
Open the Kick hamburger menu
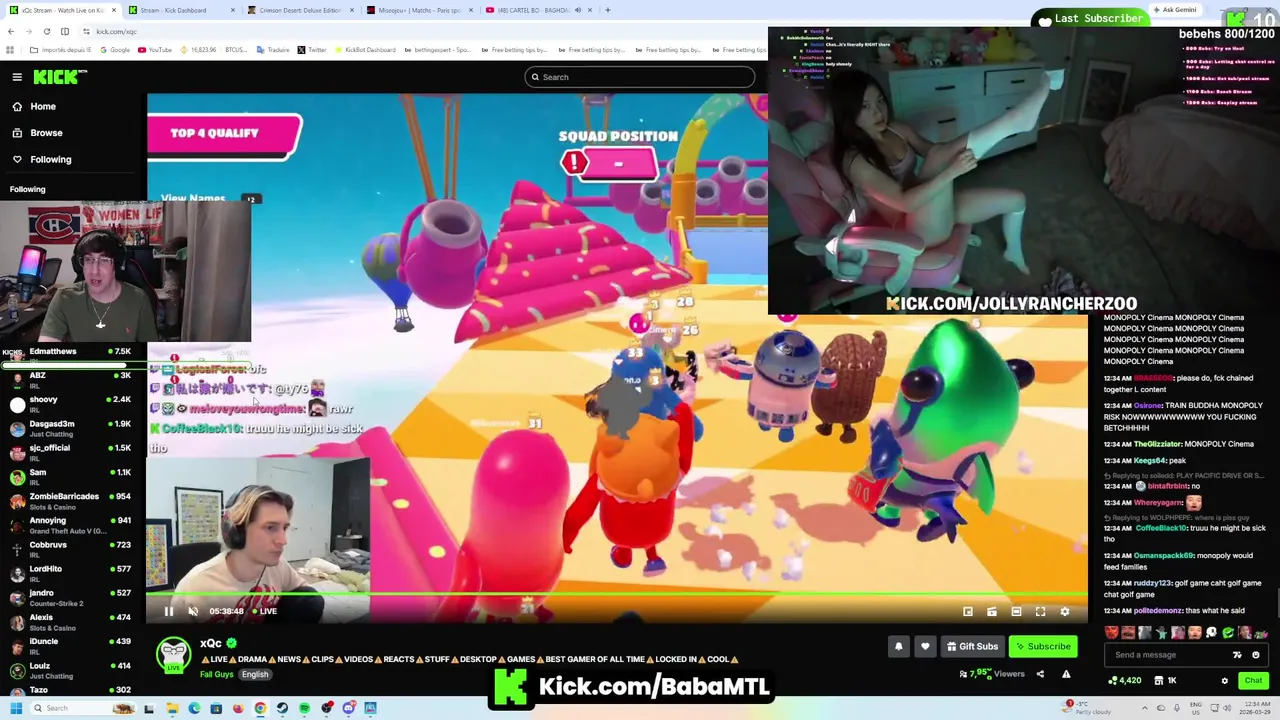(17, 77)
